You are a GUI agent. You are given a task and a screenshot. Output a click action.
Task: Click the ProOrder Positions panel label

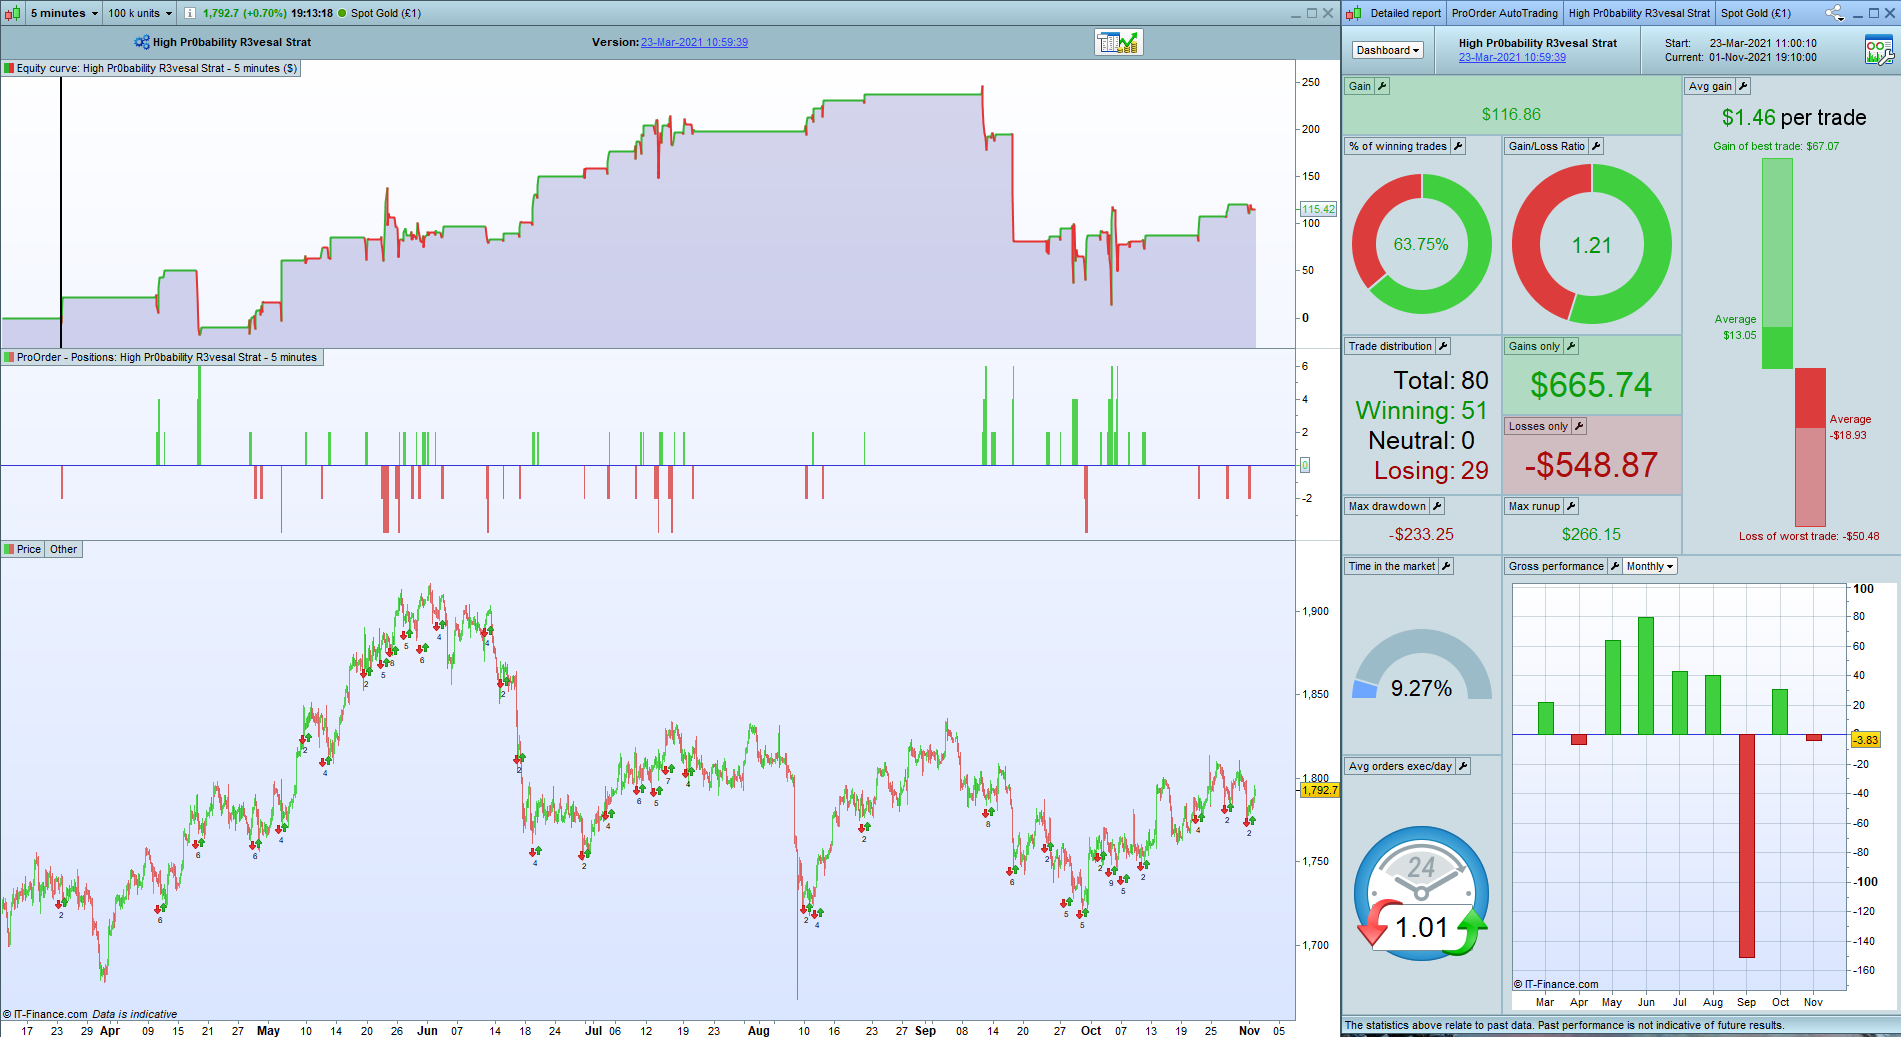point(167,357)
